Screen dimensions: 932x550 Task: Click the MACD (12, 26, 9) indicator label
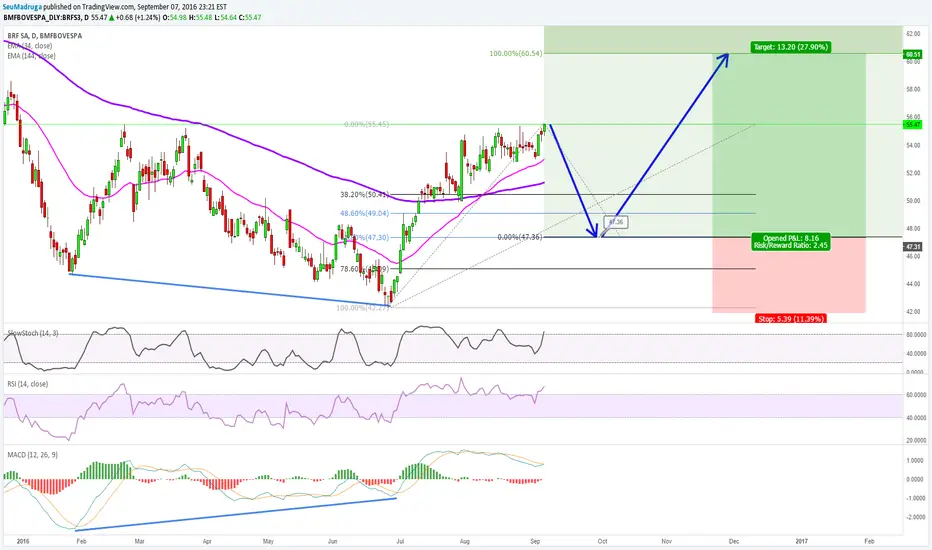(x=33, y=455)
